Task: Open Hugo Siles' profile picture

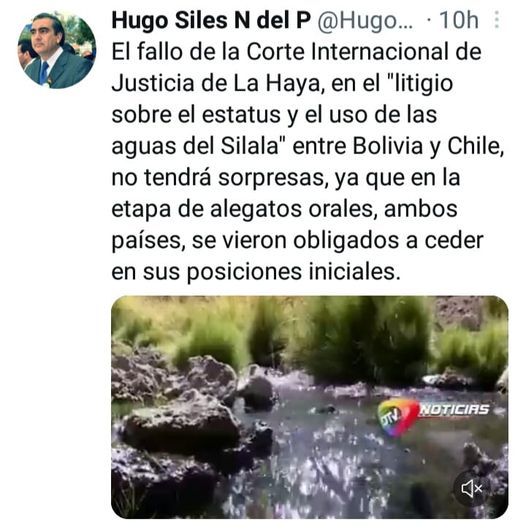Action: coord(57,50)
